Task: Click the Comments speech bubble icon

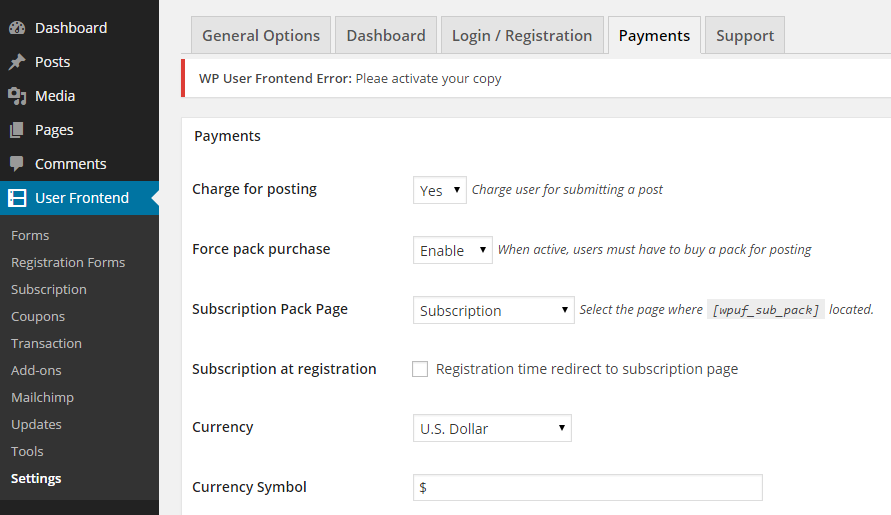Action: tap(17, 164)
